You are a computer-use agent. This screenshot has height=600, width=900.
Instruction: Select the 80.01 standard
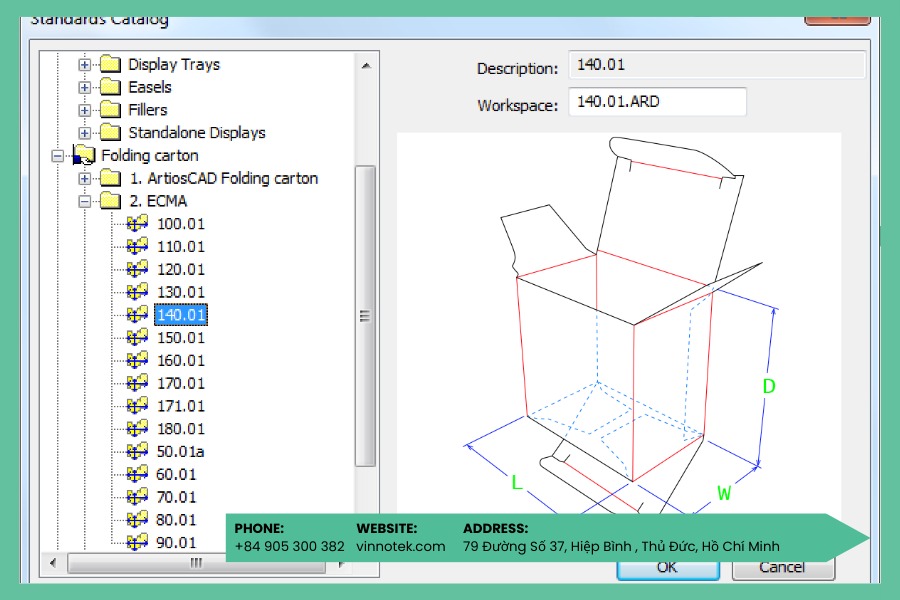click(x=176, y=520)
